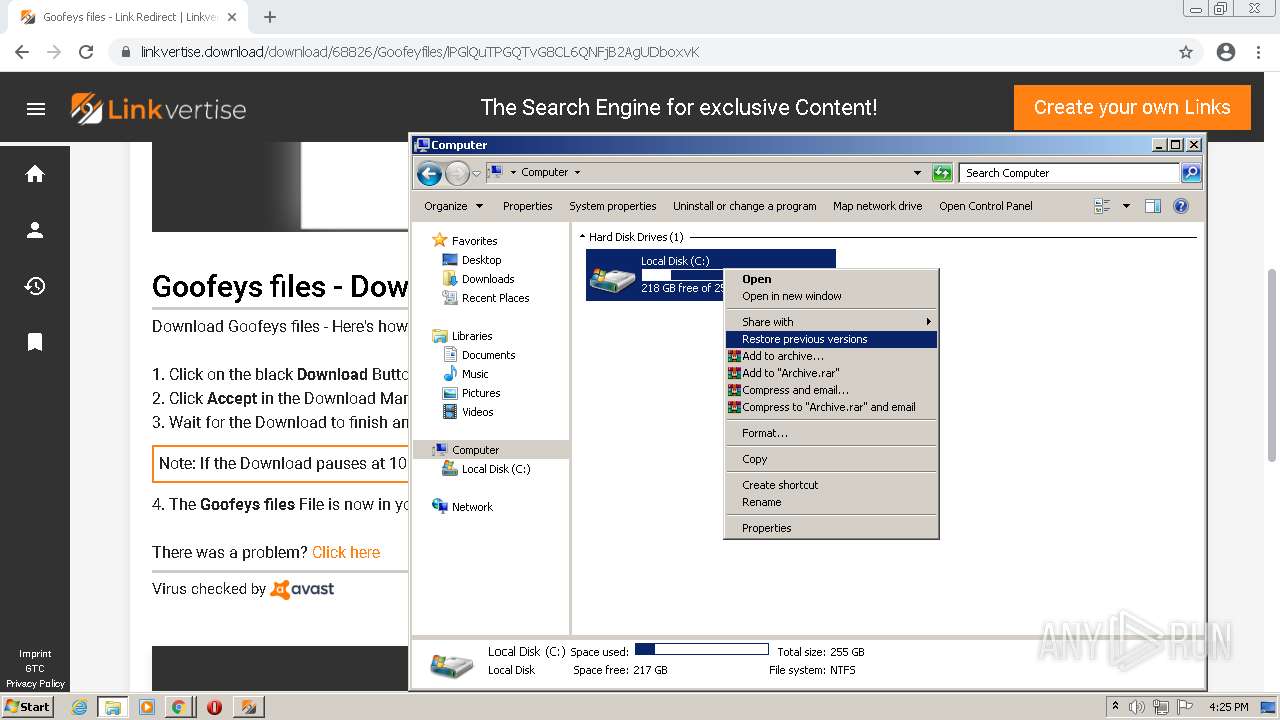Show the preview pane icon

(x=1153, y=206)
